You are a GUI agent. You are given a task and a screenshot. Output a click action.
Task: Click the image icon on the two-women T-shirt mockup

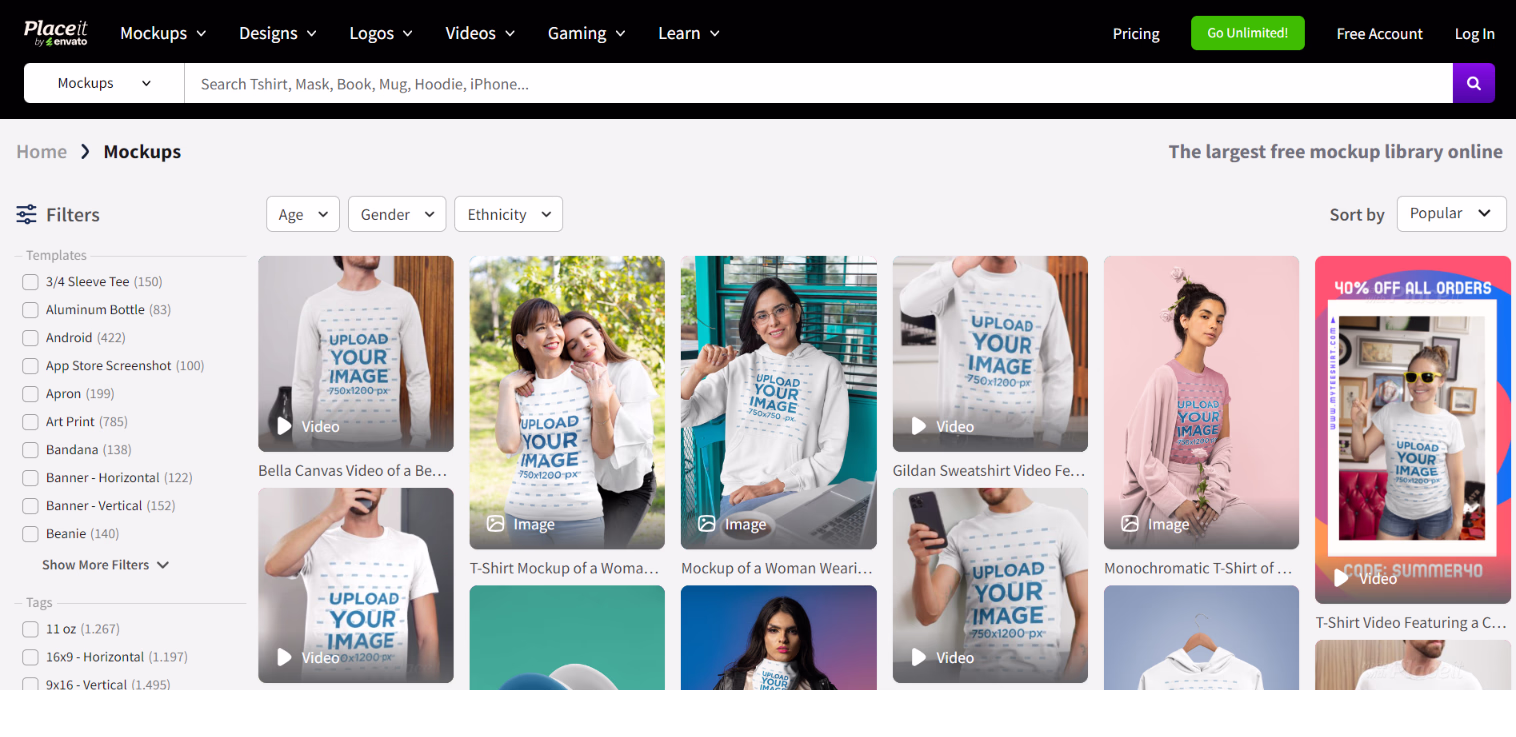pyautogui.click(x=495, y=524)
